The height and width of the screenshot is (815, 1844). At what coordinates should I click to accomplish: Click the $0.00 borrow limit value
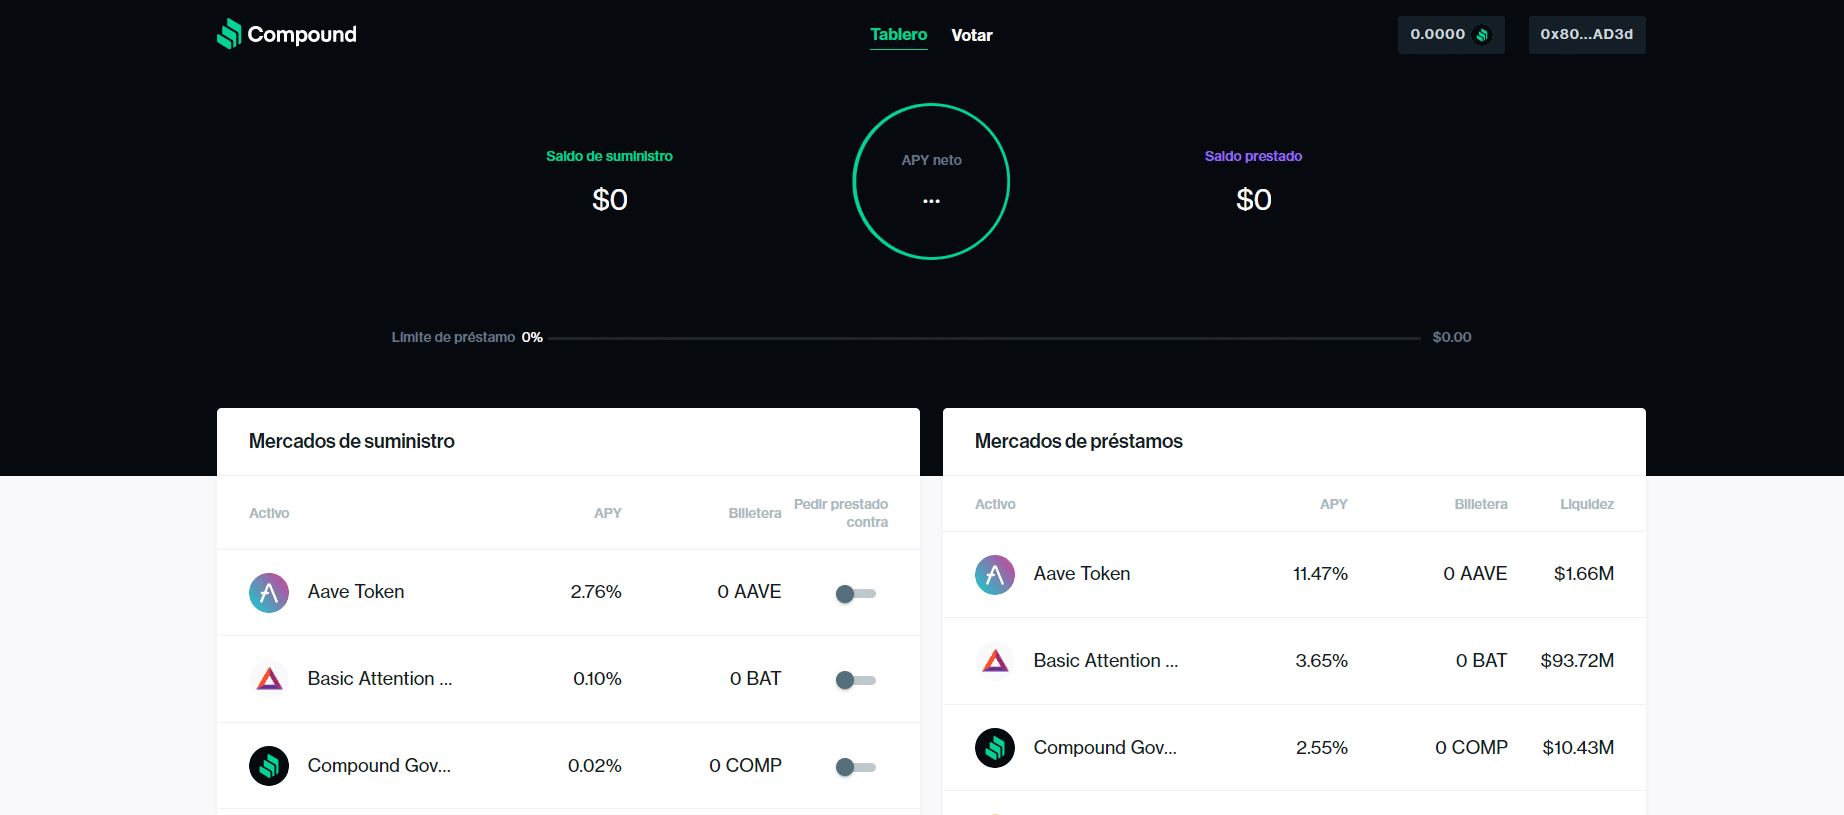1451,337
